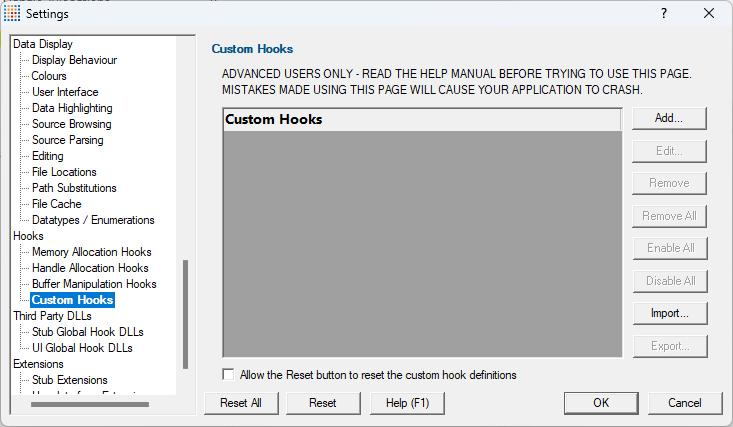The height and width of the screenshot is (427, 733).
Task: Open Stub Extensions page
Action: pos(70,380)
